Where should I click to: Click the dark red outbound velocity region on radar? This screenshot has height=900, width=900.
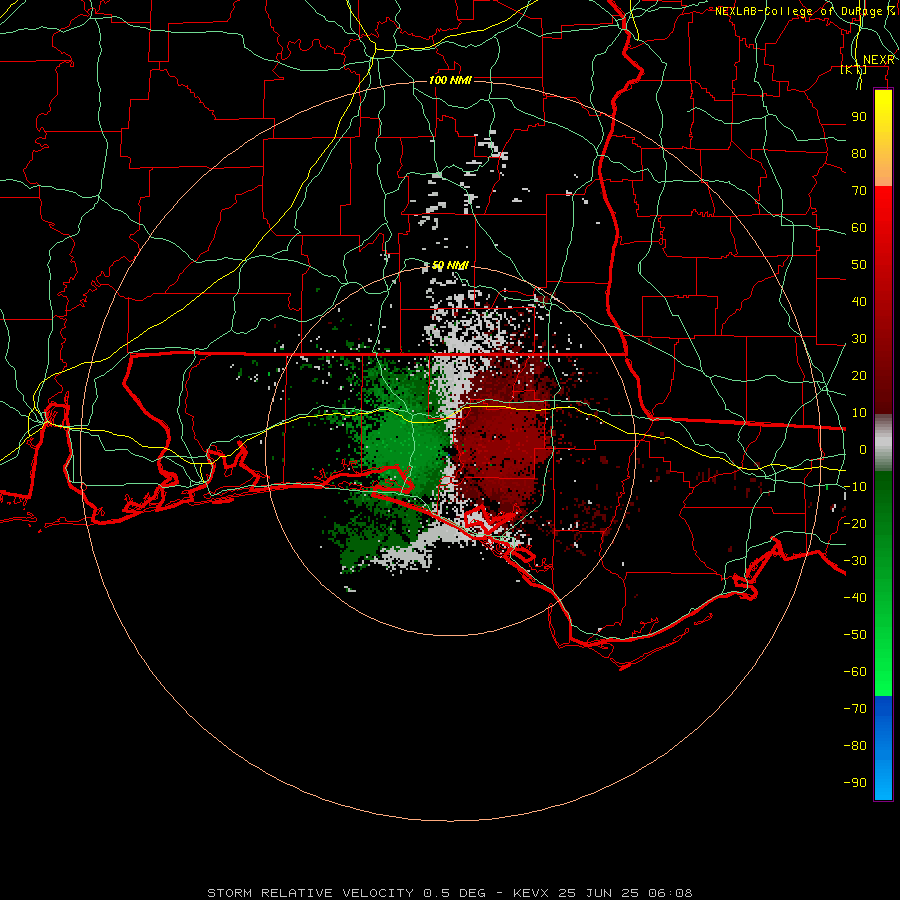tap(502, 442)
